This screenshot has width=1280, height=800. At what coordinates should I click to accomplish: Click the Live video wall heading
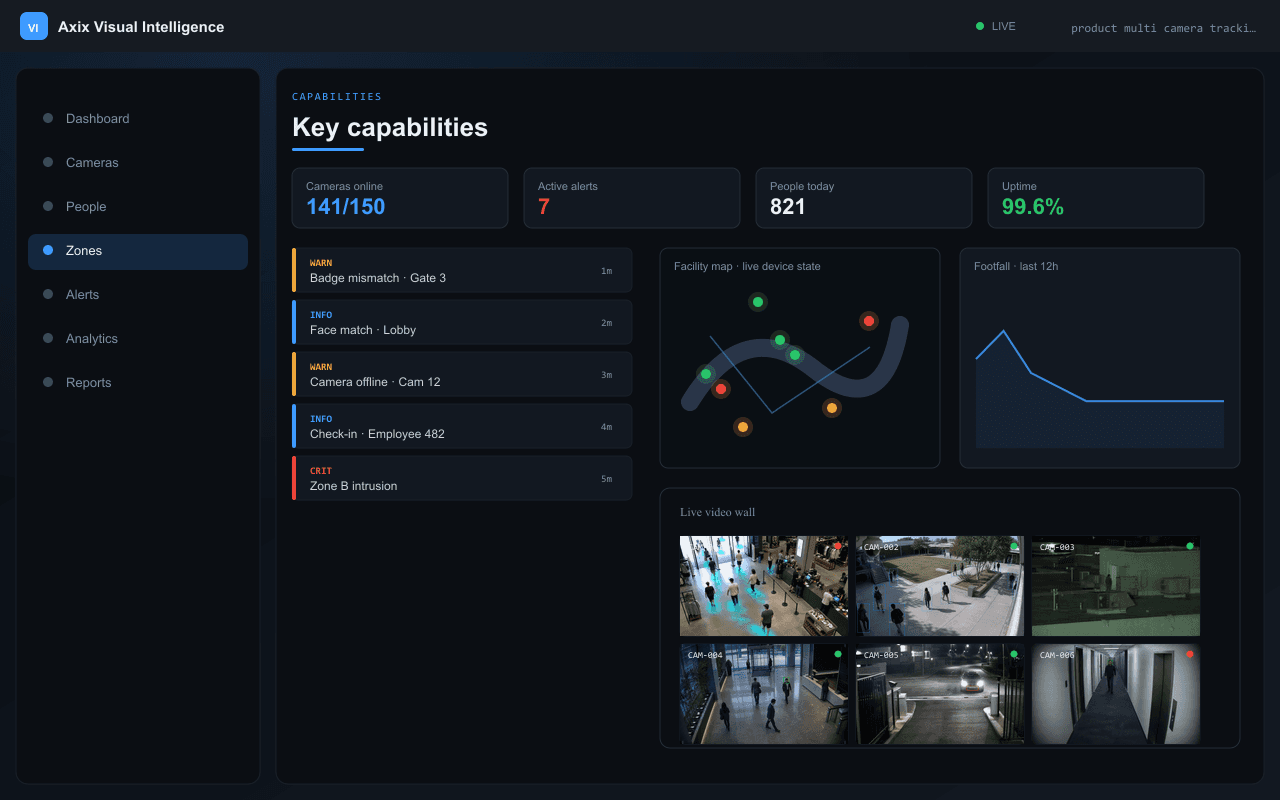point(718,512)
